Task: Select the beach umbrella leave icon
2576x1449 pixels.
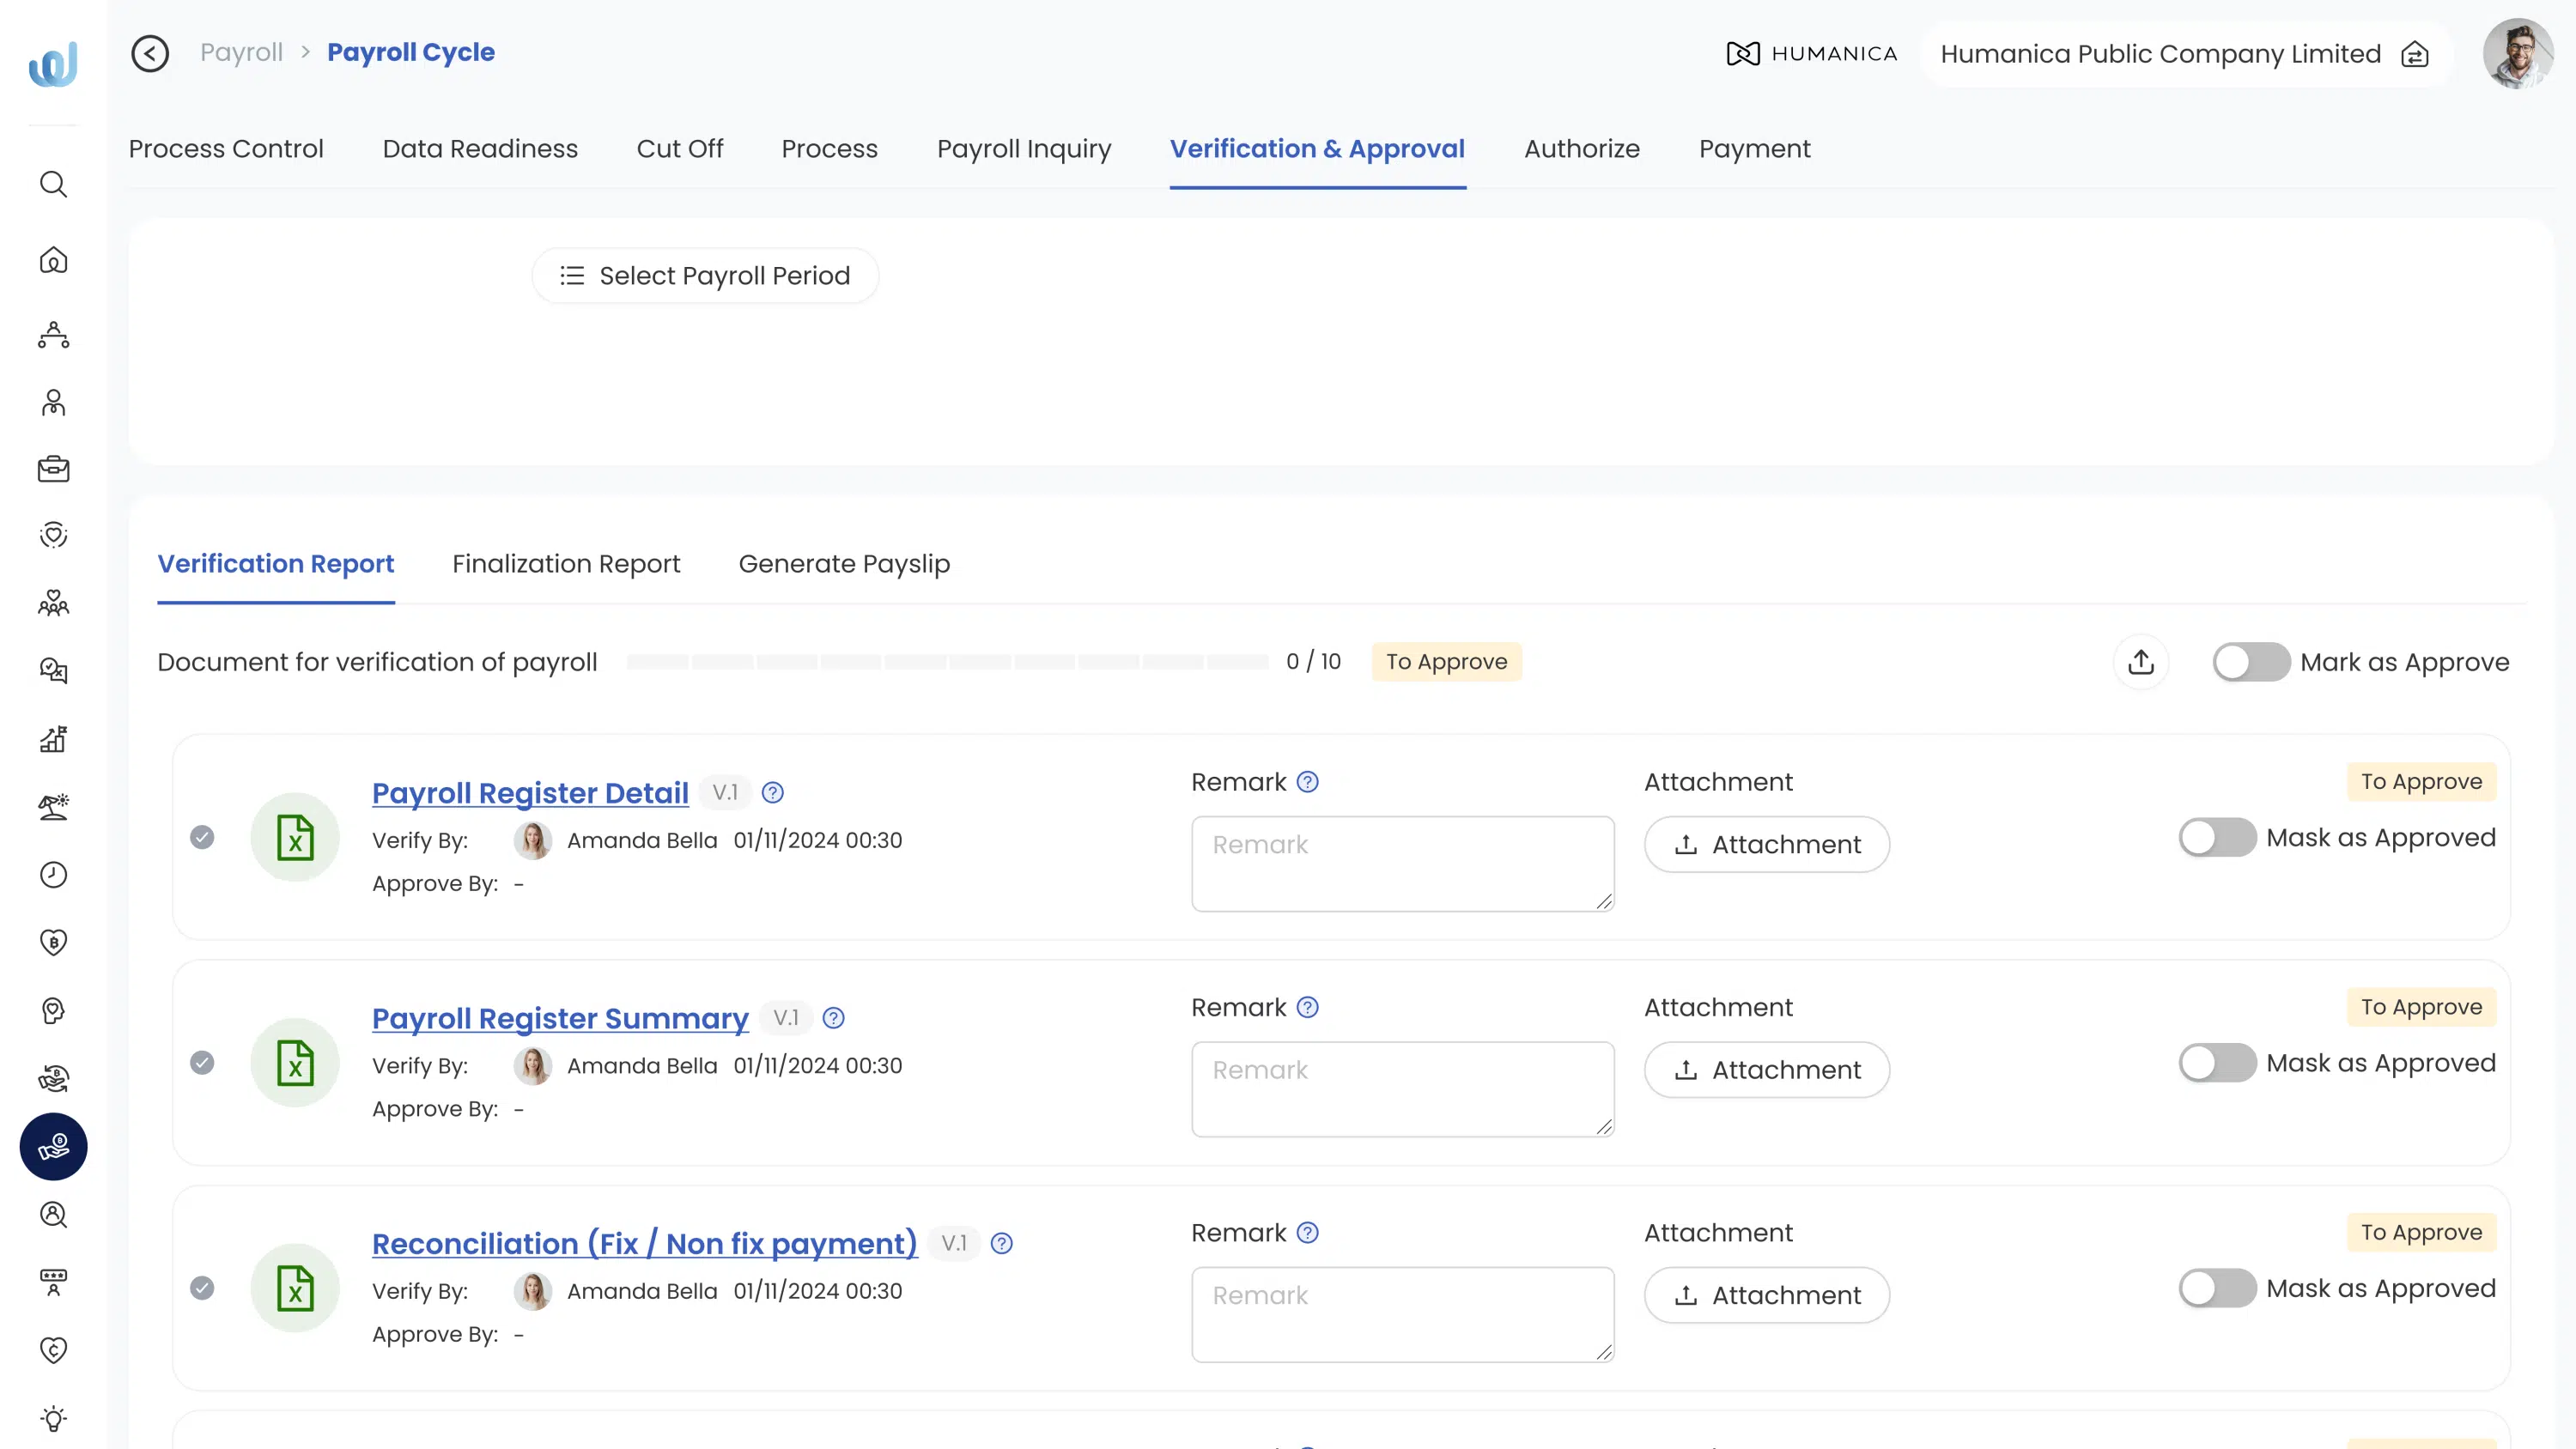Action: pyautogui.click(x=53, y=807)
